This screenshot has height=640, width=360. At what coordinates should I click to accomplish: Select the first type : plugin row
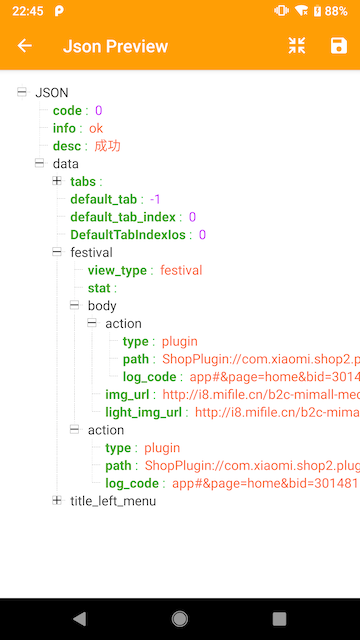[160, 342]
